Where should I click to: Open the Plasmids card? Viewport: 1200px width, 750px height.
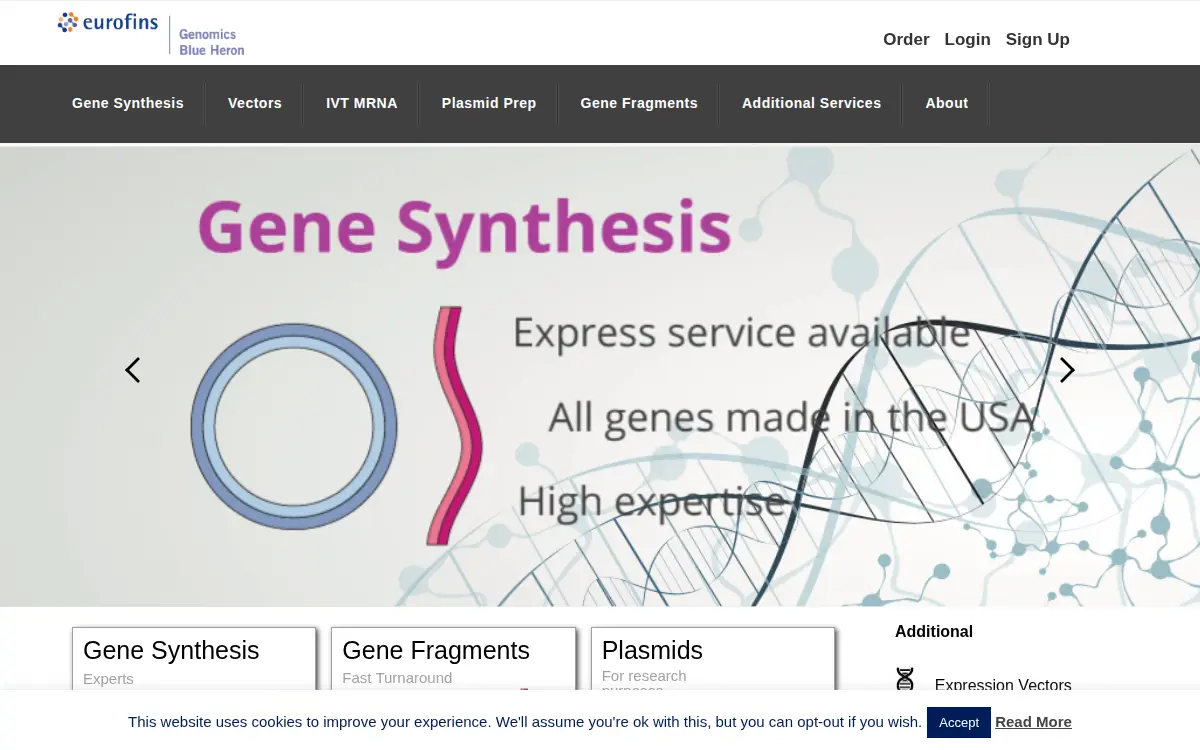pyautogui.click(x=713, y=659)
